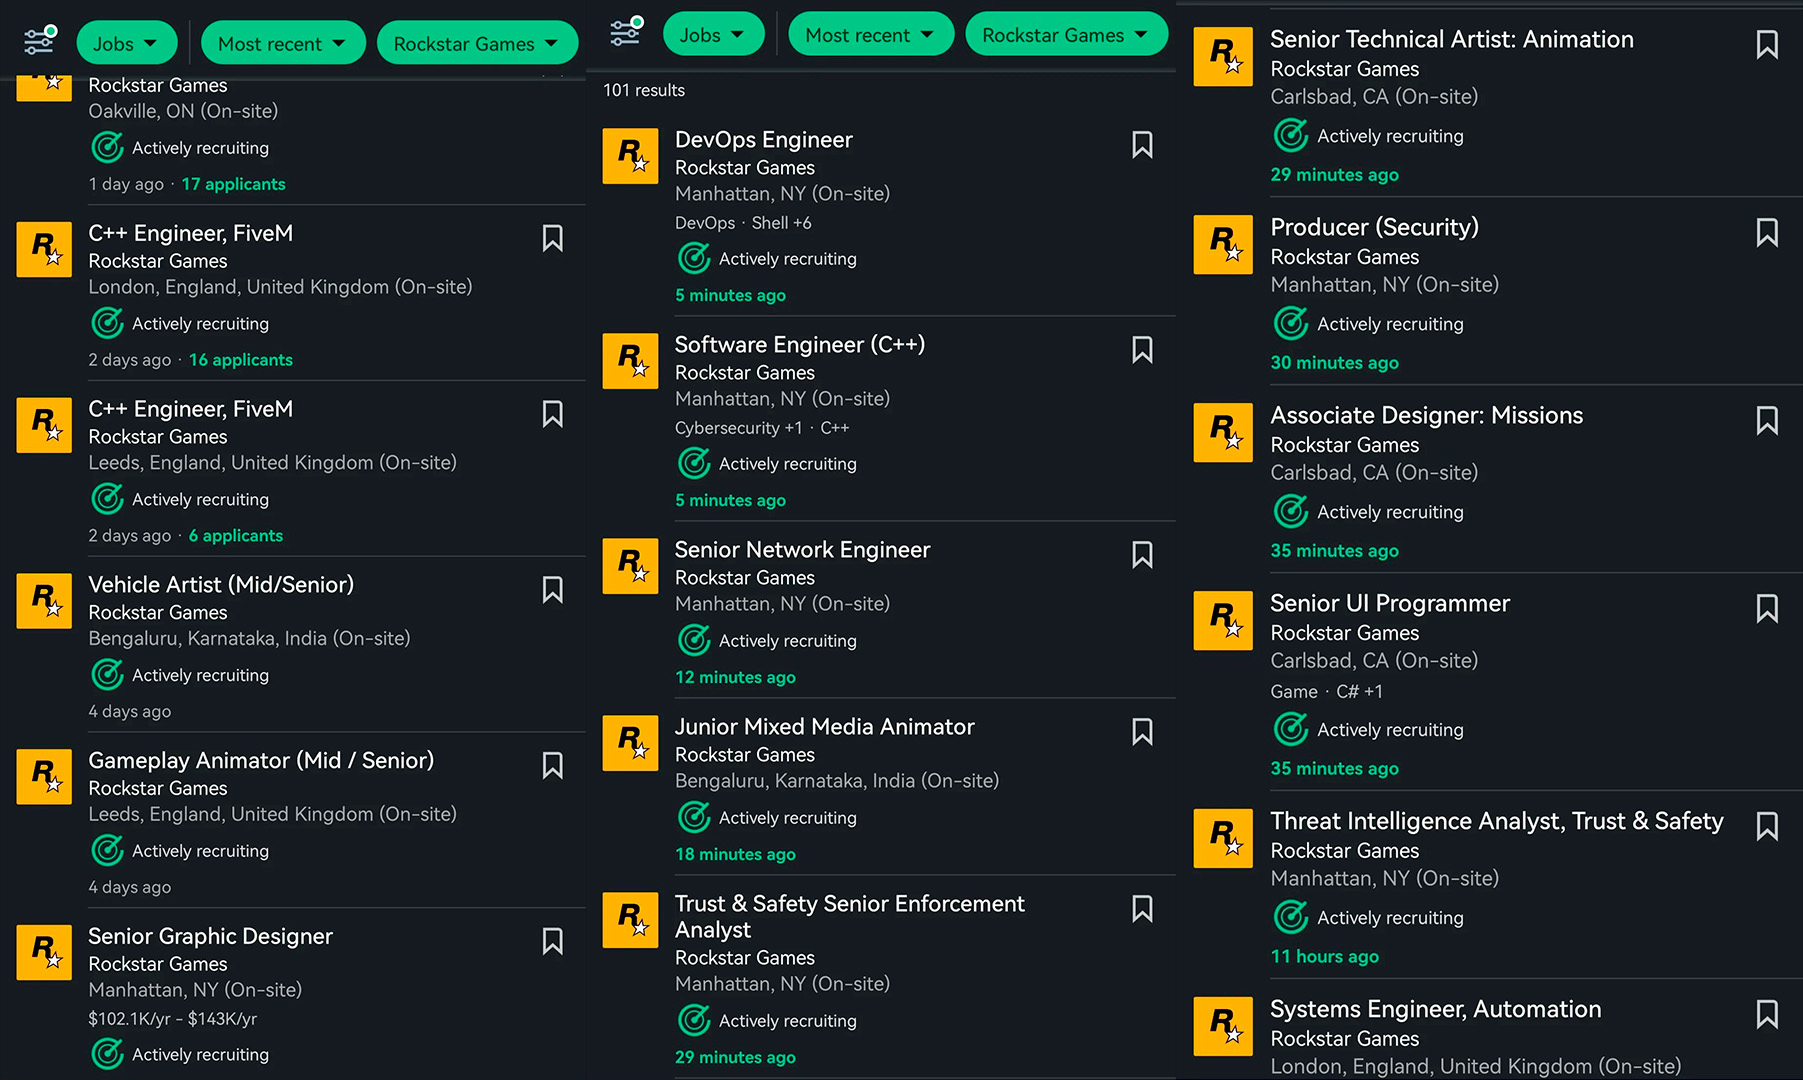Screen dimensions: 1803x1080
Task: Click the '11 hours ago' timestamp
Action: point(1324,957)
